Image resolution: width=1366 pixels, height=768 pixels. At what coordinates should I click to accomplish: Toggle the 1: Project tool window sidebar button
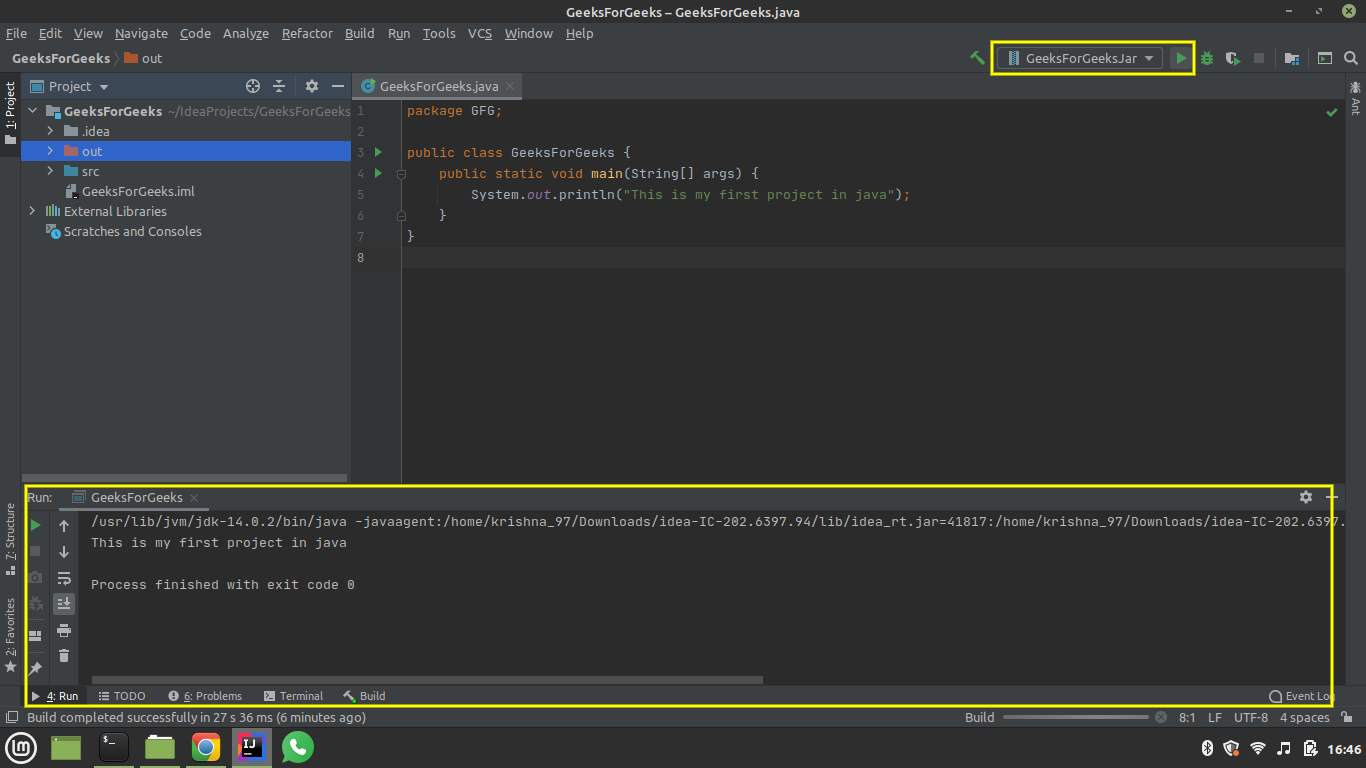pyautogui.click(x=10, y=112)
